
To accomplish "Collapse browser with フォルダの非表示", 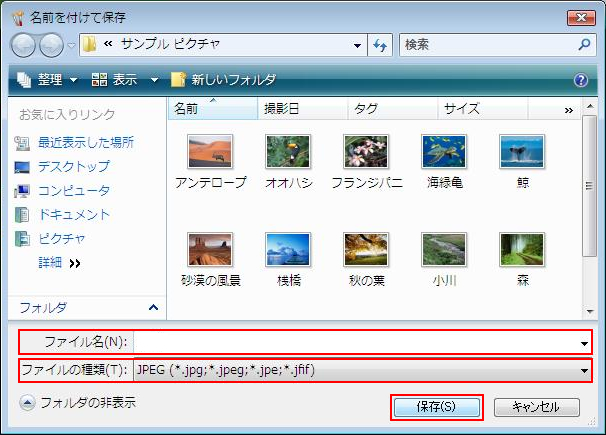I will coord(78,403).
